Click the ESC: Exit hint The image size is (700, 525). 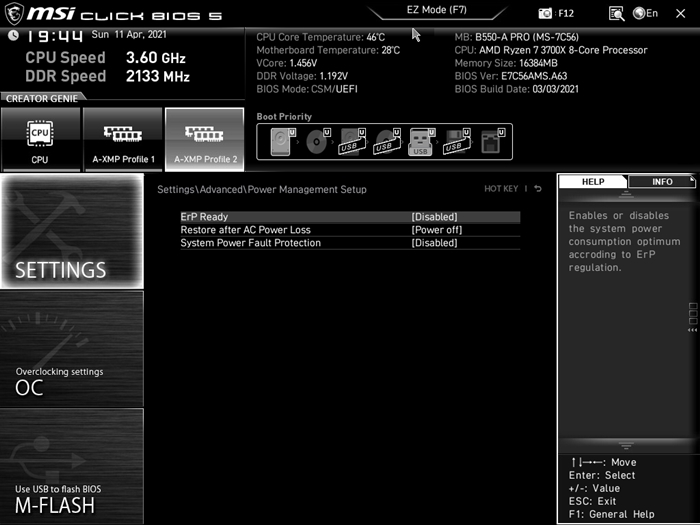point(592,501)
